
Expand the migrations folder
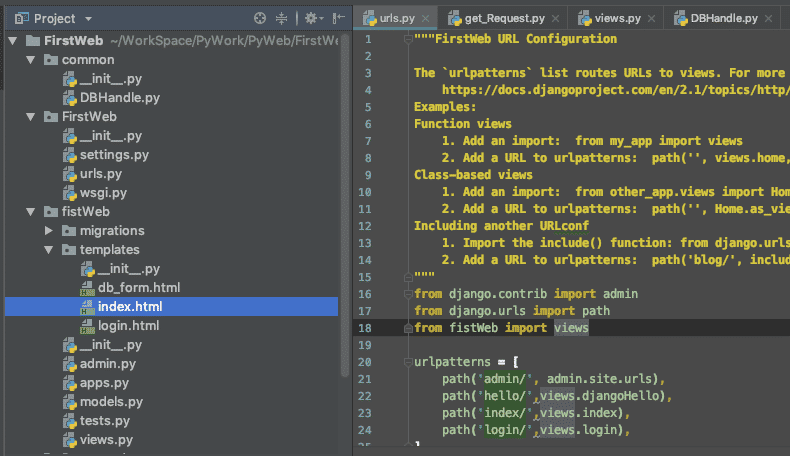tap(49, 231)
